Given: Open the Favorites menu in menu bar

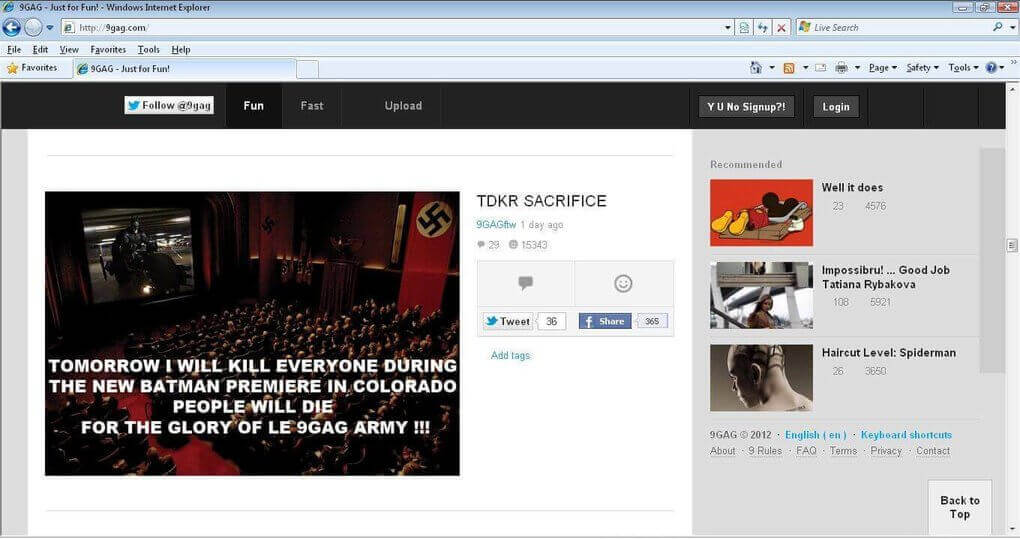Looking at the screenshot, I should 108,49.
